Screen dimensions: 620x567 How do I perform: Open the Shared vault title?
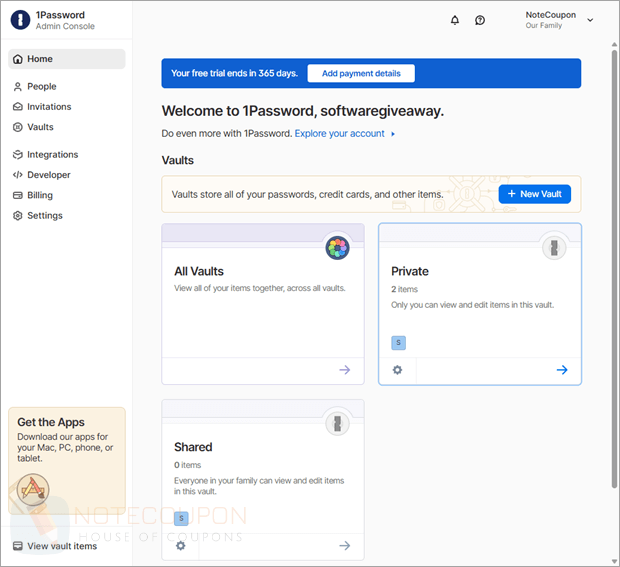193,447
